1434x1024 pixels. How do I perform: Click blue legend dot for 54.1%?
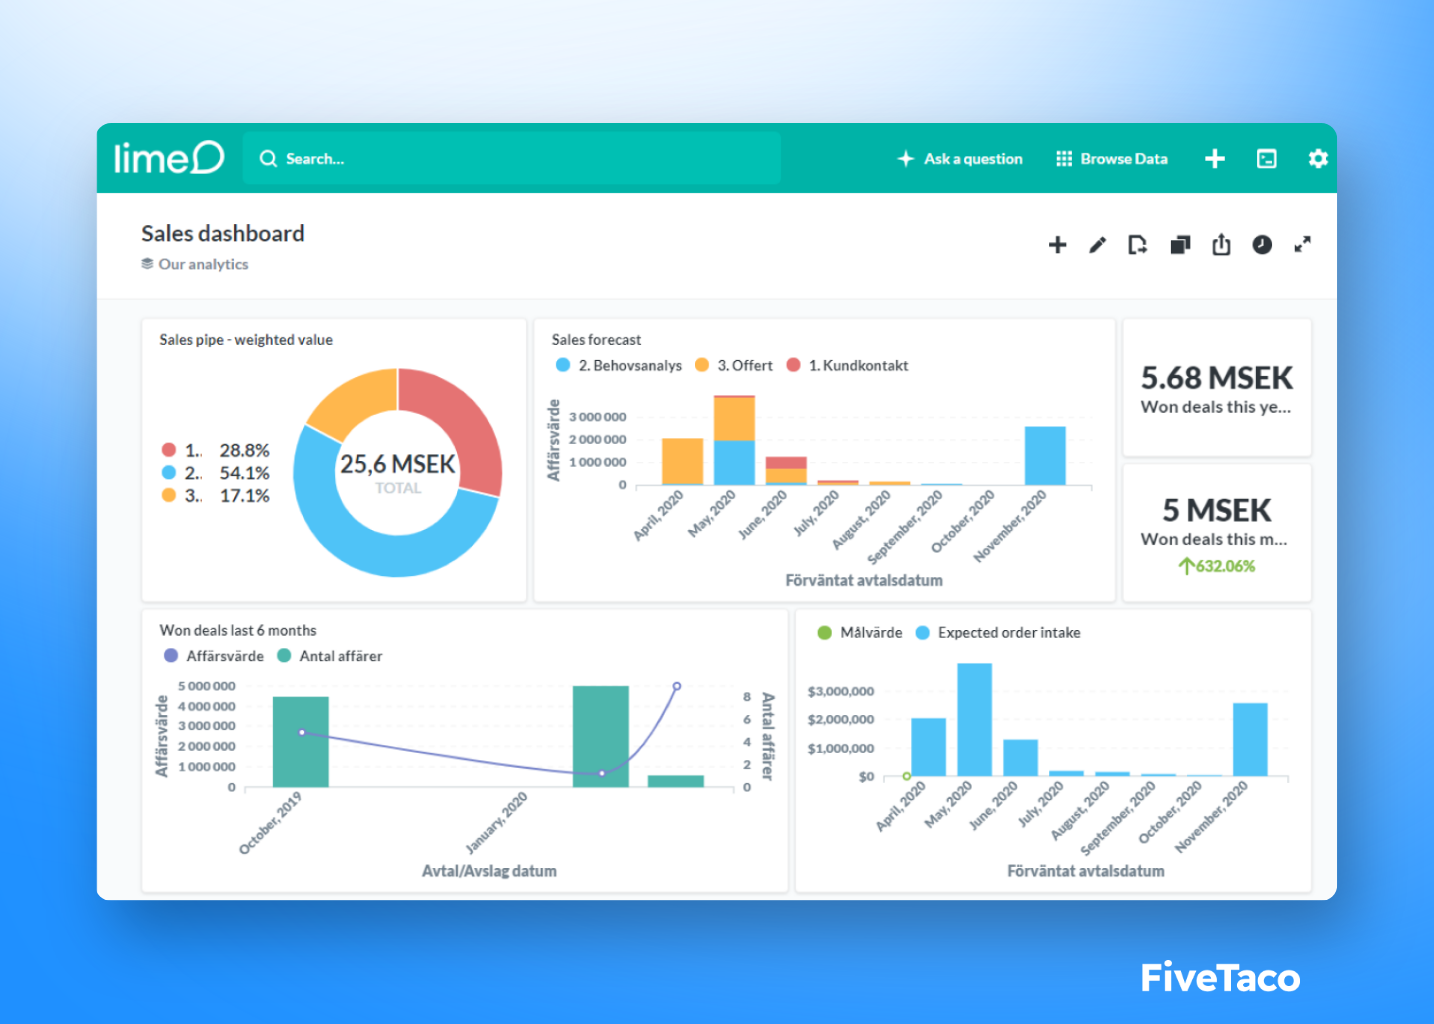168,473
